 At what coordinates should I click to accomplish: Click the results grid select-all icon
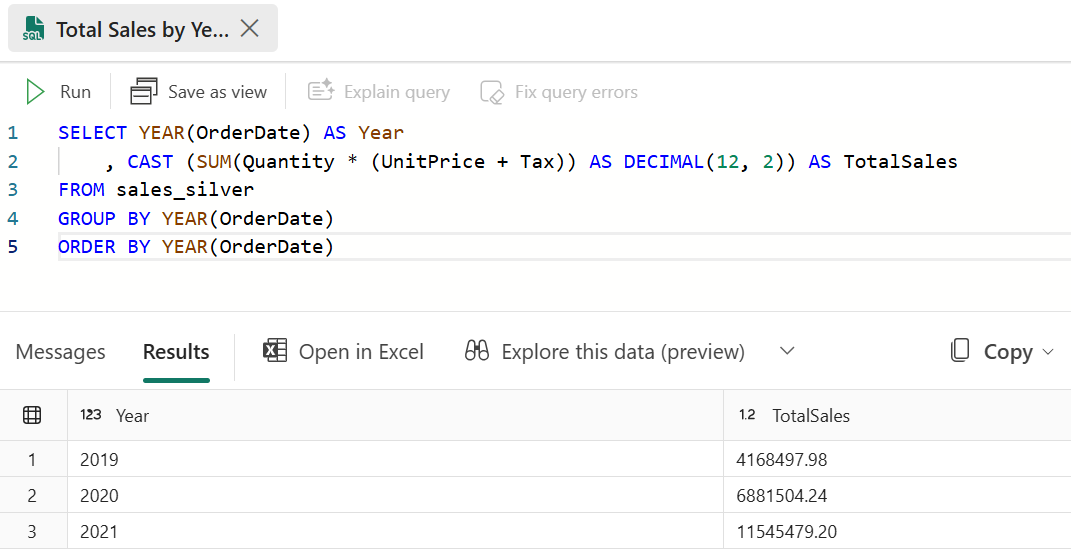[x=32, y=415]
